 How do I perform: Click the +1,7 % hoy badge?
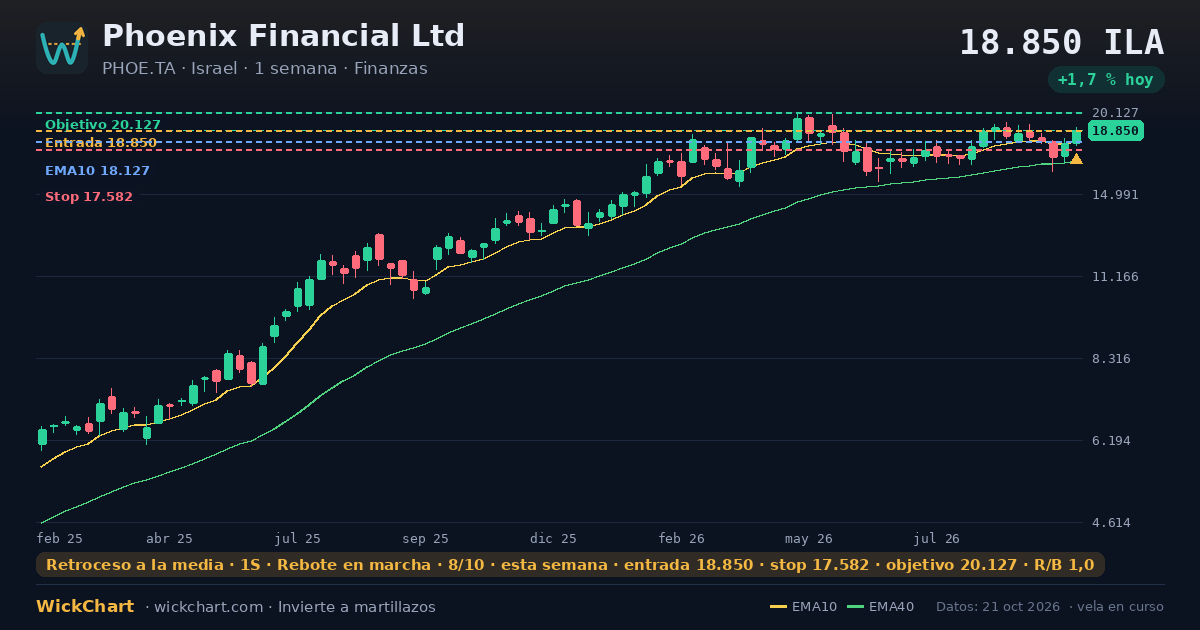pyautogui.click(x=1105, y=80)
